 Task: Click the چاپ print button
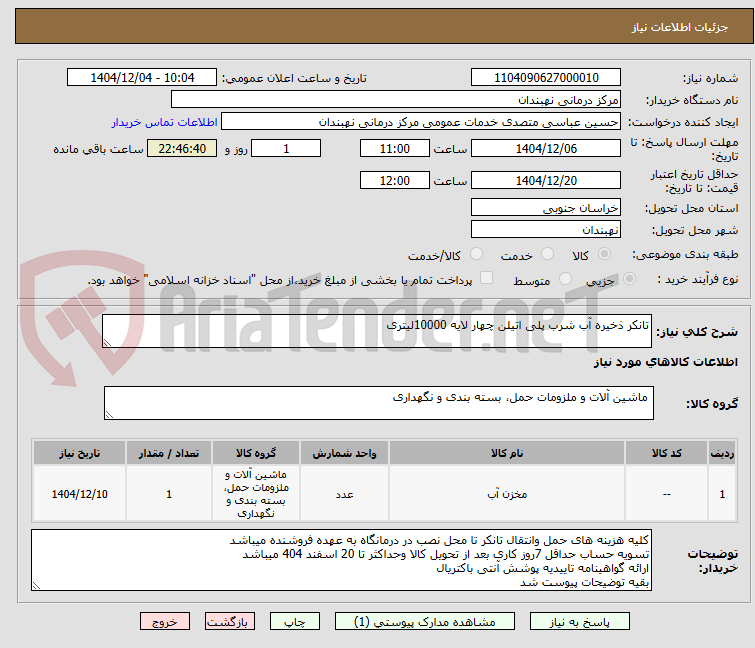pyautogui.click(x=295, y=622)
